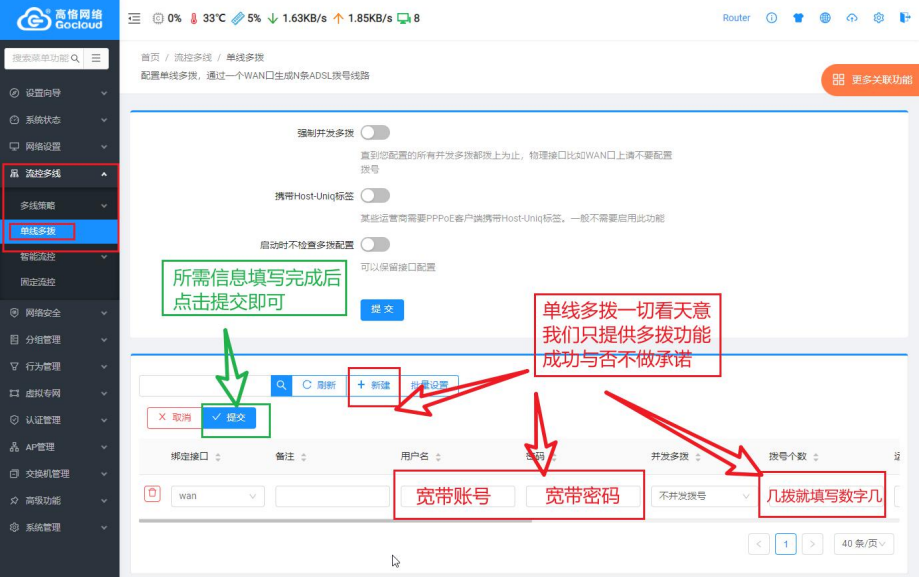Image resolution: width=923 pixels, height=577 pixels.
Task: Toggle the 强制并发多拨 switch
Action: [x=375, y=132]
